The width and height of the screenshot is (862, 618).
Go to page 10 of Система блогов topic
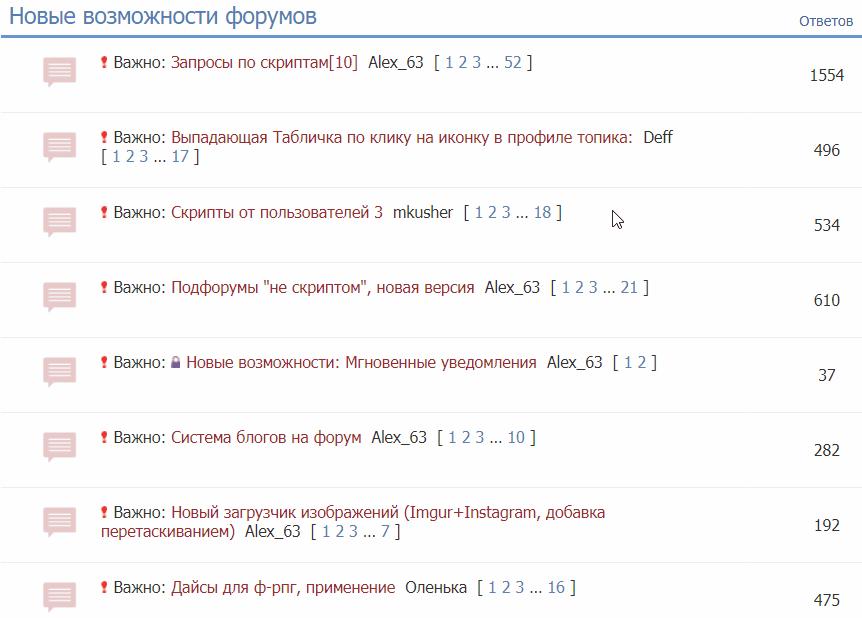coord(516,438)
